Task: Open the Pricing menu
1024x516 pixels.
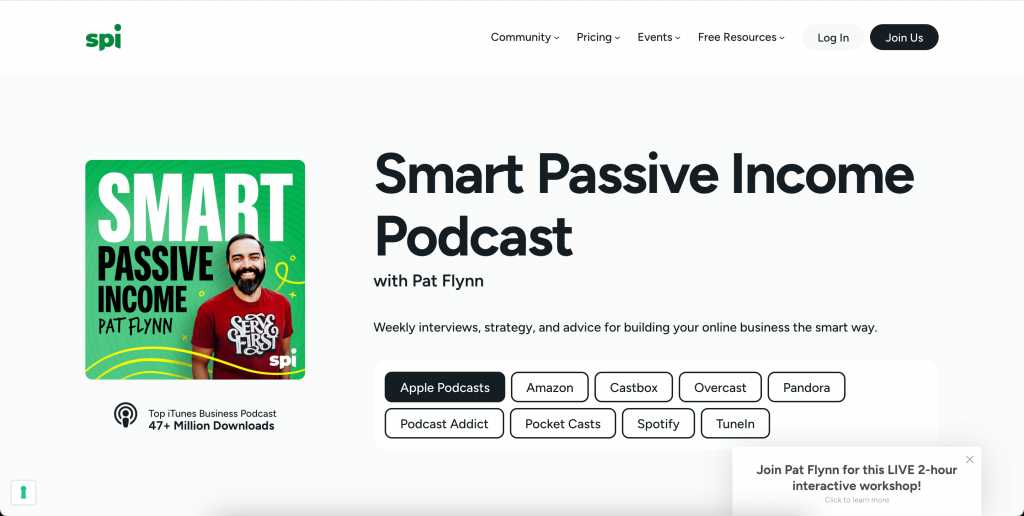Action: (598, 37)
